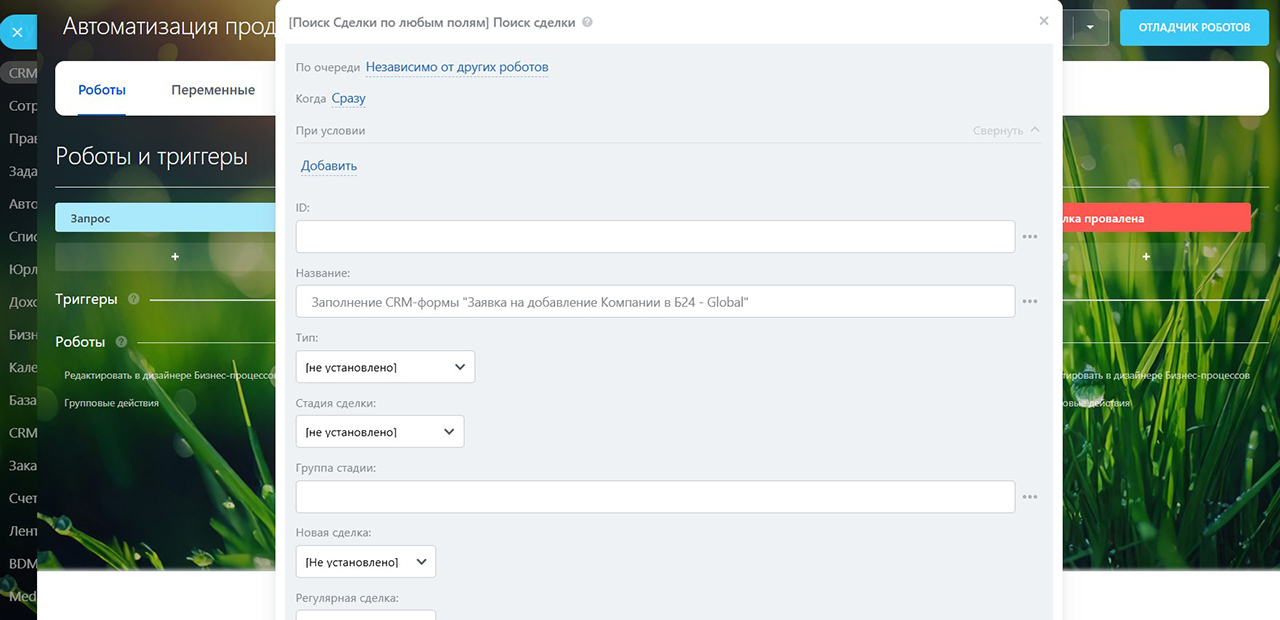Click the help icon next to Поиск сделки title
Viewport: 1280px width, 620px height.
(x=587, y=22)
